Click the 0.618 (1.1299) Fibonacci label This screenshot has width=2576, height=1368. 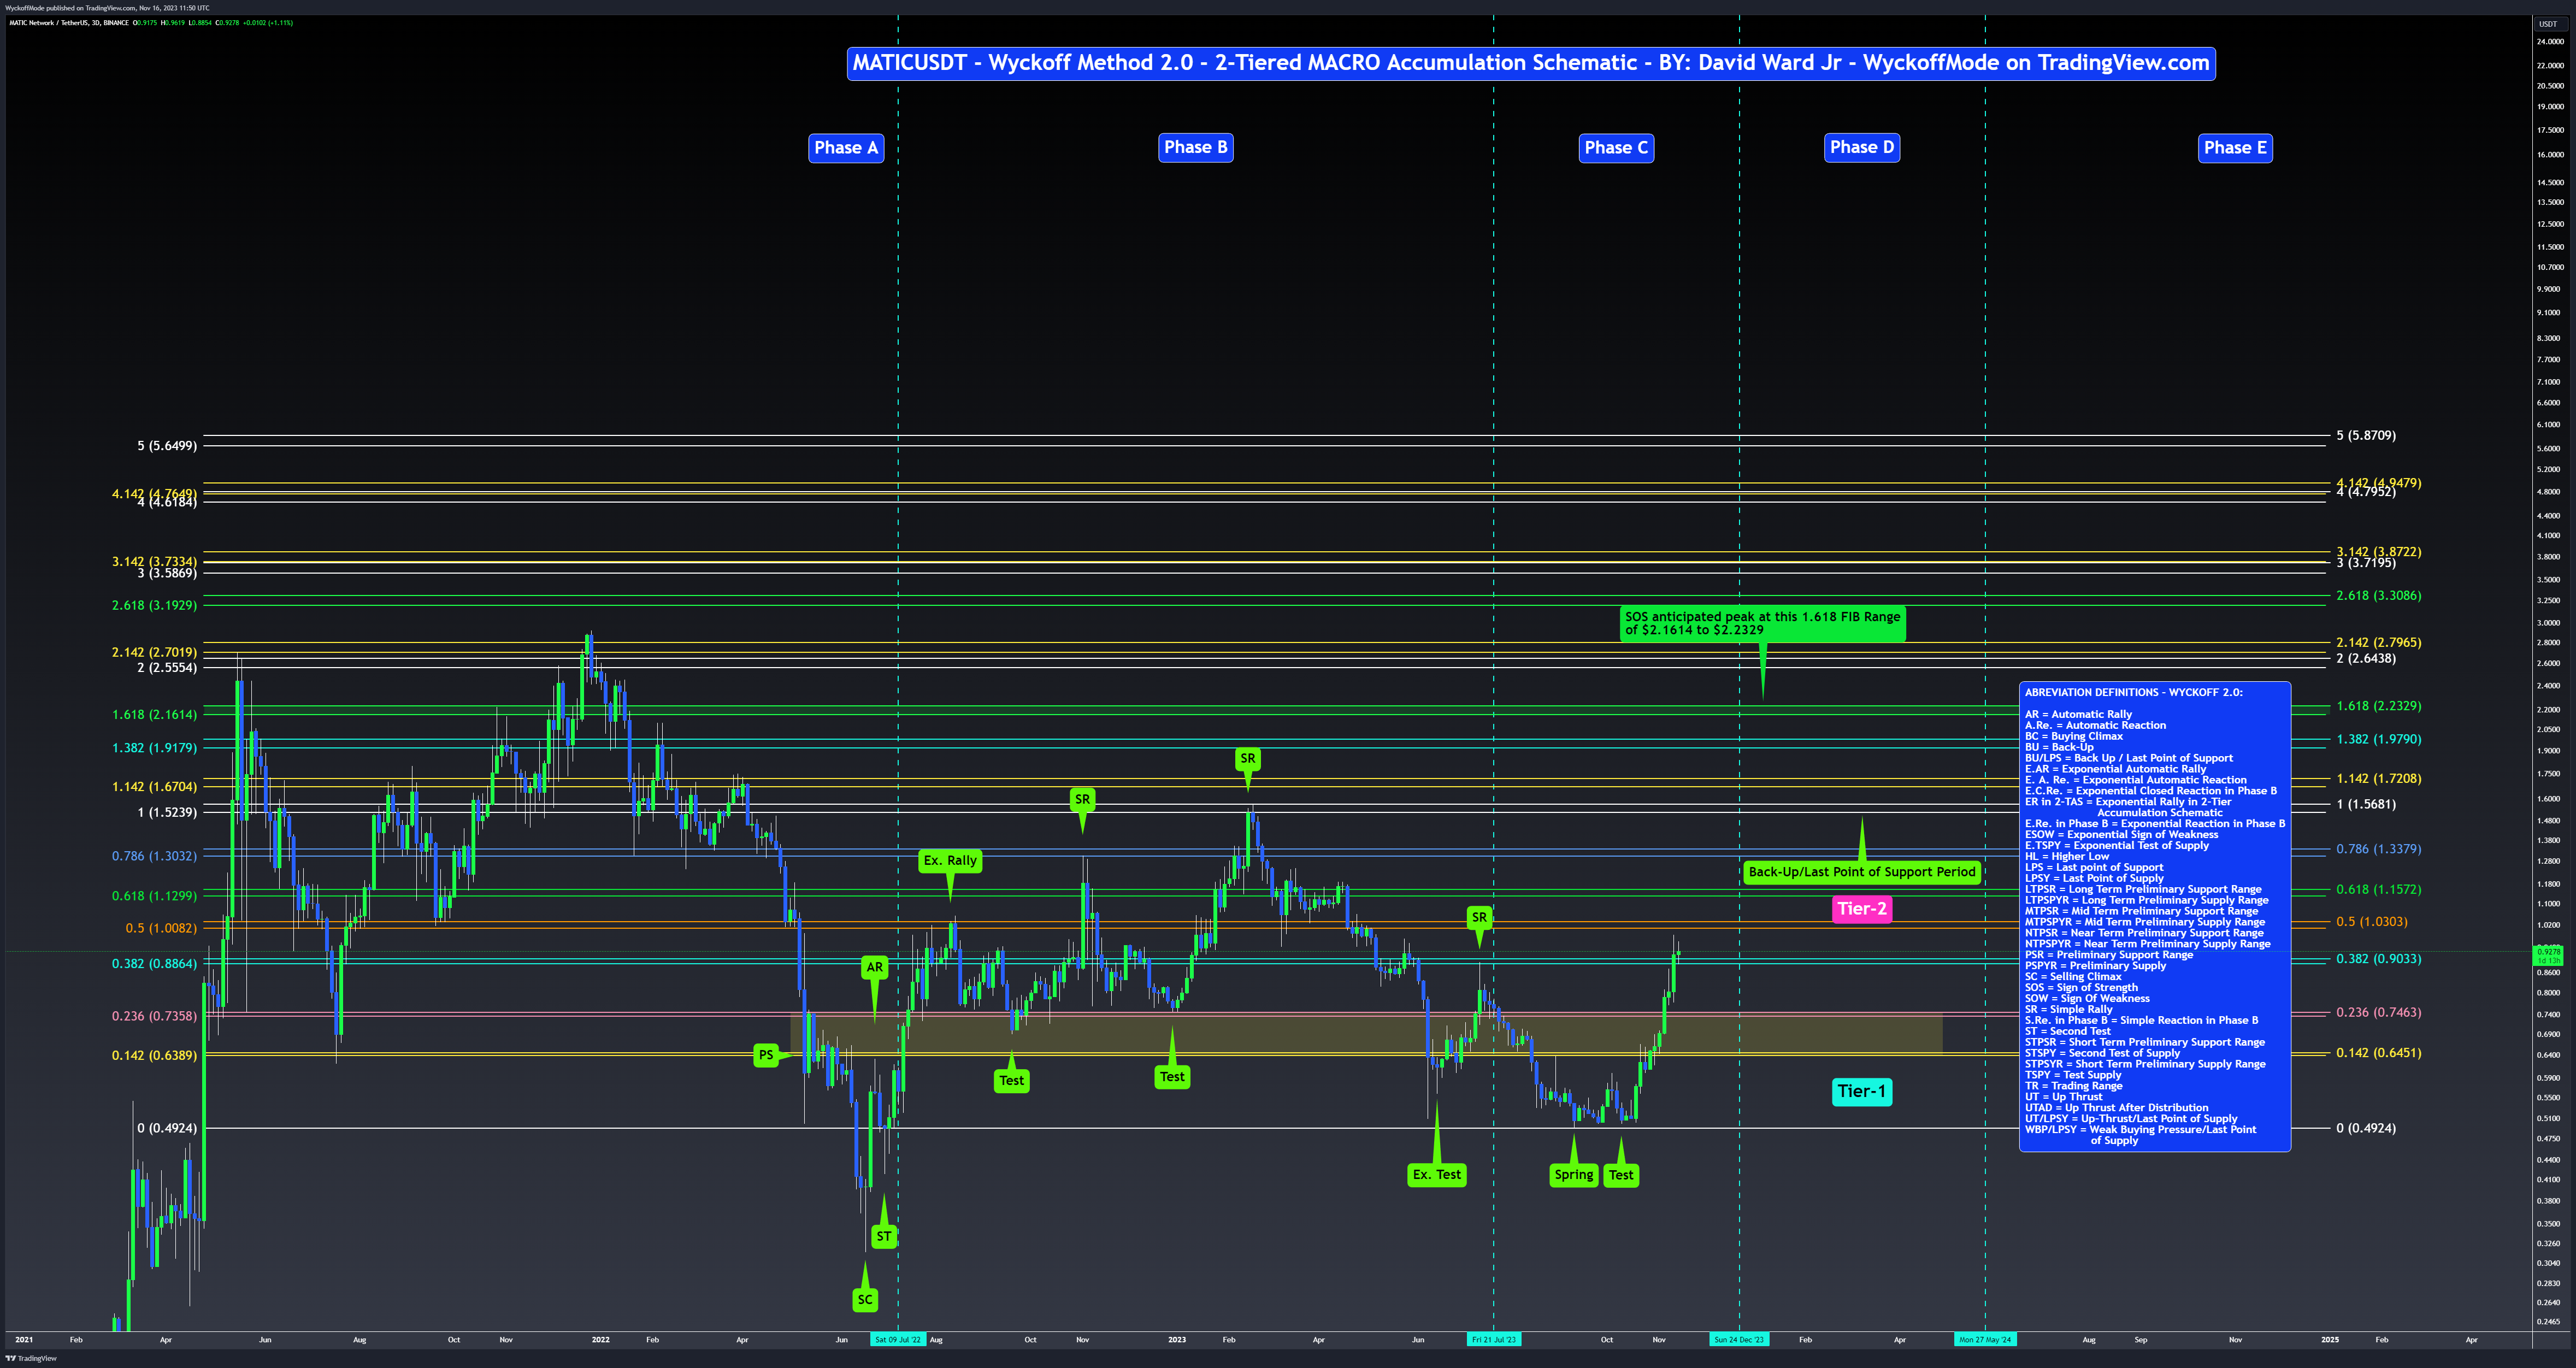click(x=155, y=896)
